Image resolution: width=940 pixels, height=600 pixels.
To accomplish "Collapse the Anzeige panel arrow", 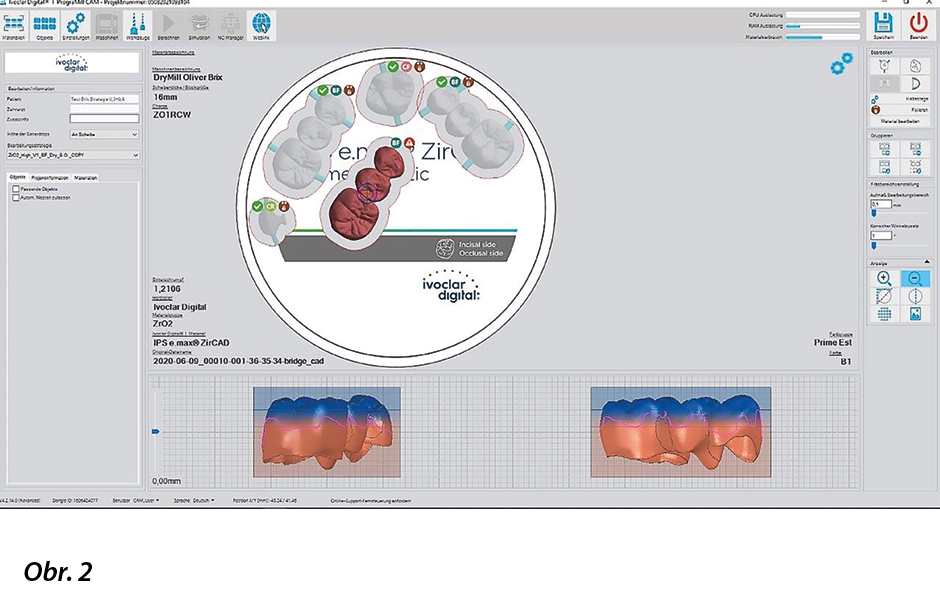I will (926, 263).
